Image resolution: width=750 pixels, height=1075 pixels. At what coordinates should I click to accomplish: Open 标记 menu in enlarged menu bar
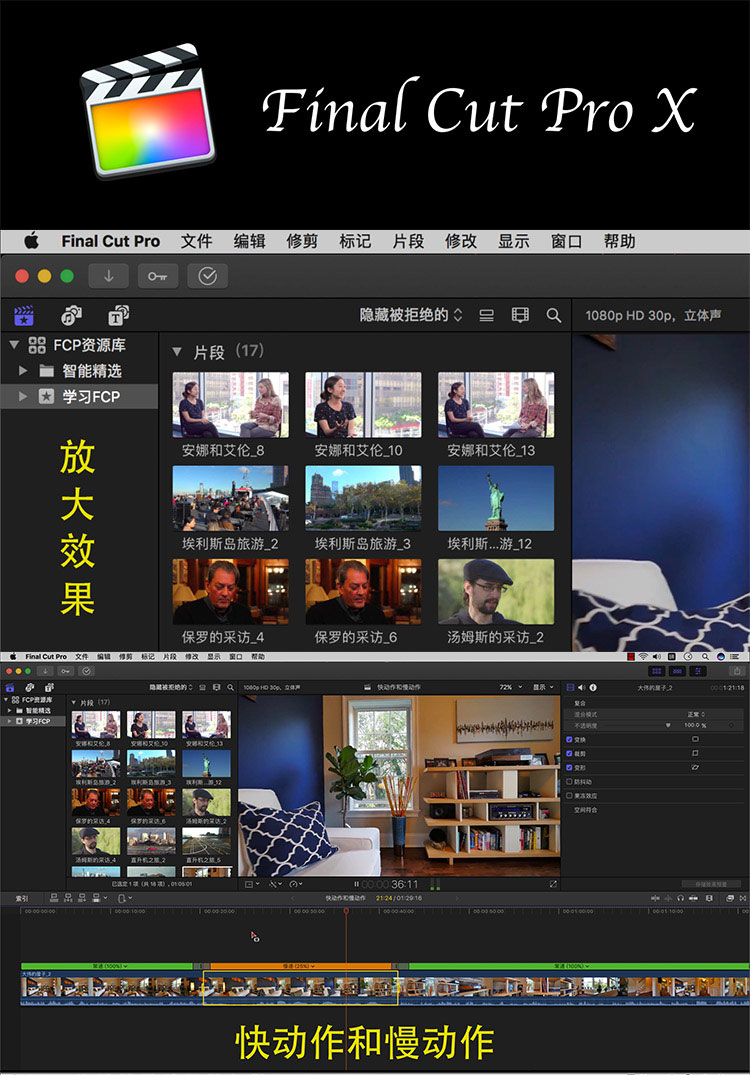tap(355, 241)
